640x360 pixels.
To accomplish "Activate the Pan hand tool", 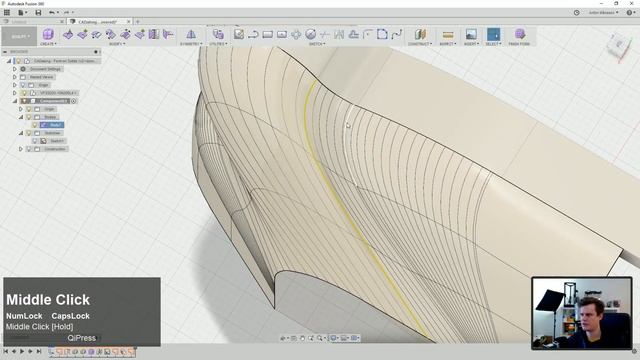I will coord(302,338).
